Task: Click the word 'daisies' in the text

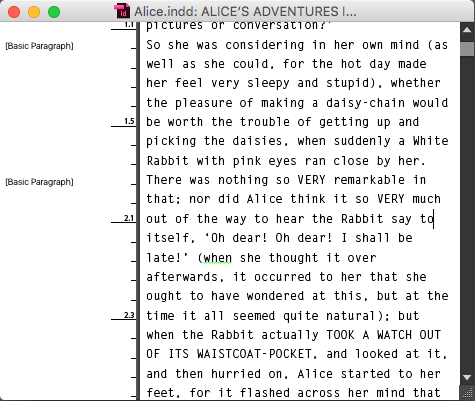Action: (257, 141)
